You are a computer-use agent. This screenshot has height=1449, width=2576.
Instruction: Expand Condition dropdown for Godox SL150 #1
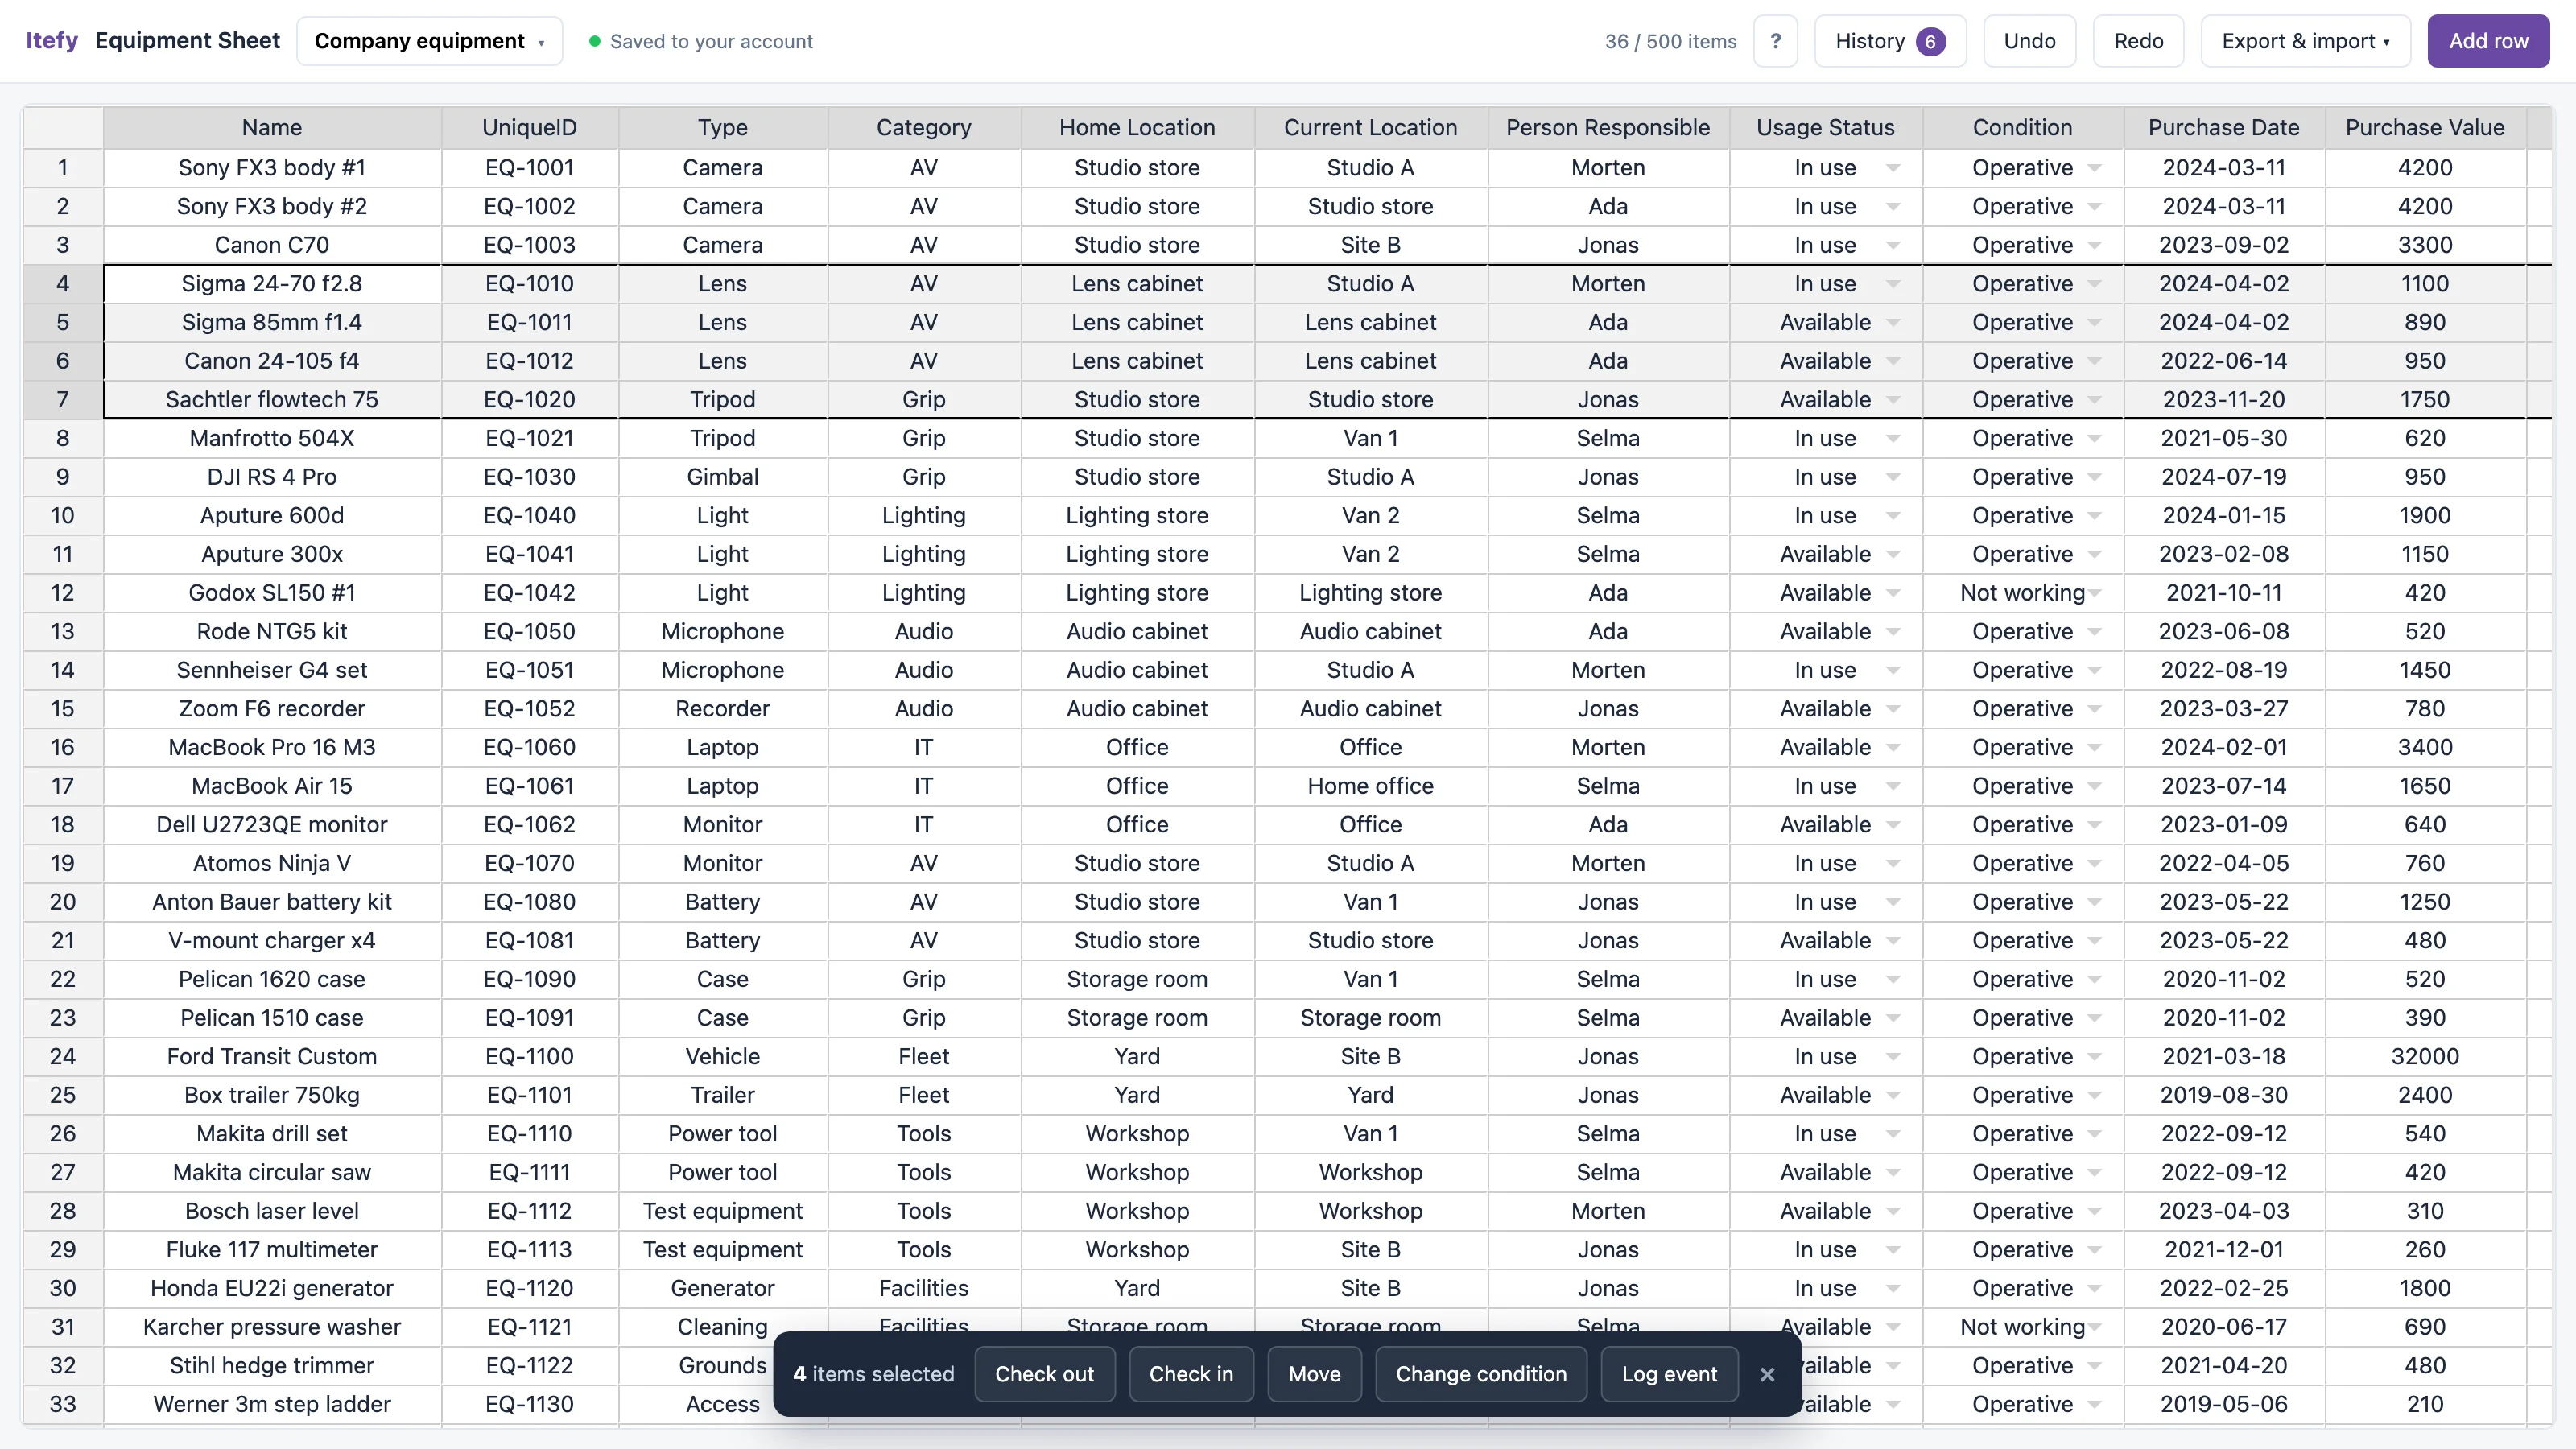pyautogui.click(x=2095, y=593)
